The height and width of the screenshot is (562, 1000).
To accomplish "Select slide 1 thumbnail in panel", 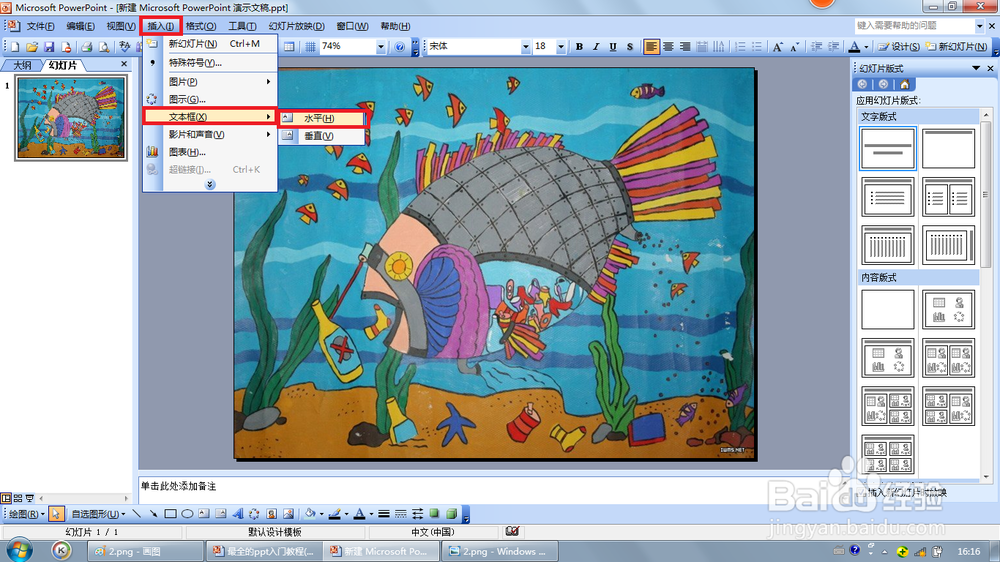I will click(x=71, y=116).
